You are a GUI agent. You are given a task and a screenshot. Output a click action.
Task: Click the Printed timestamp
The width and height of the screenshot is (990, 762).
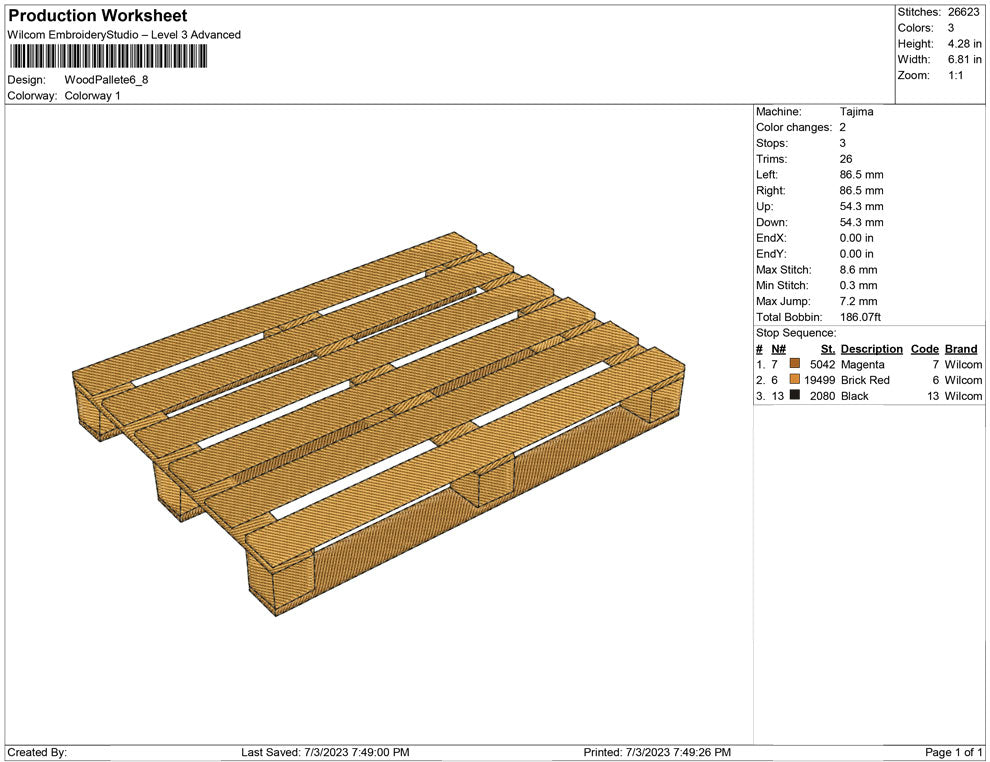657,752
